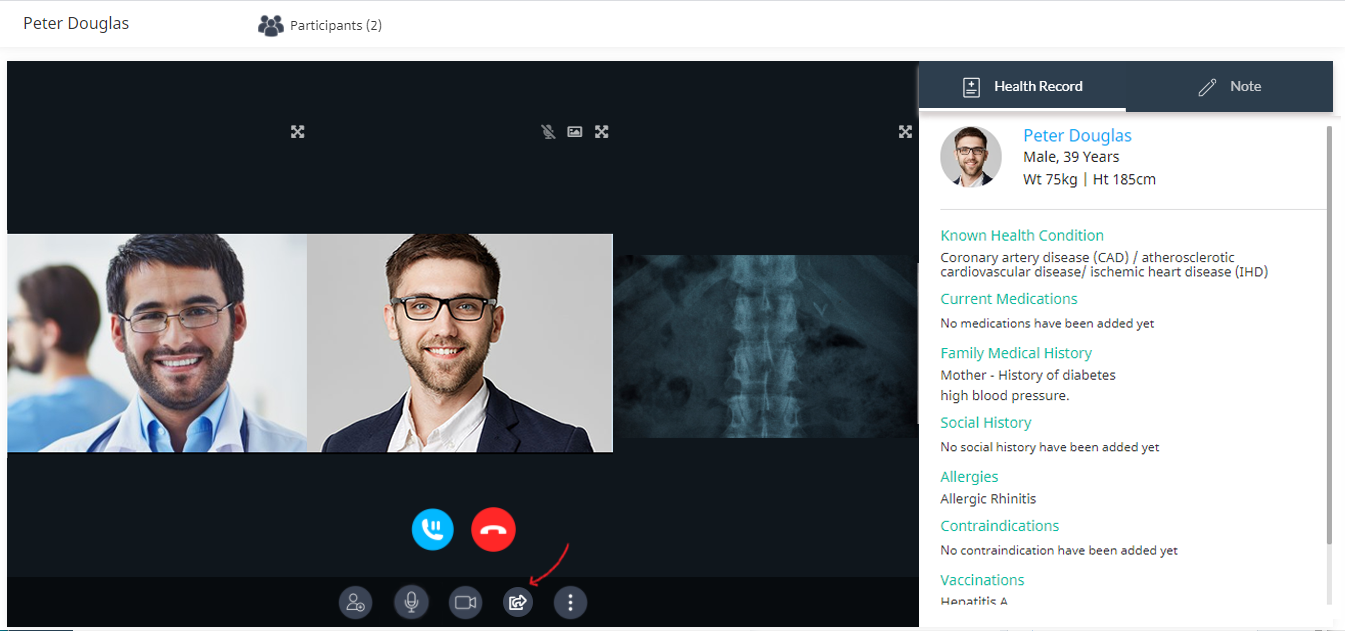Click the Coronary artery disease condition text
Viewport: 1345px width, 631px height.
tap(1104, 264)
